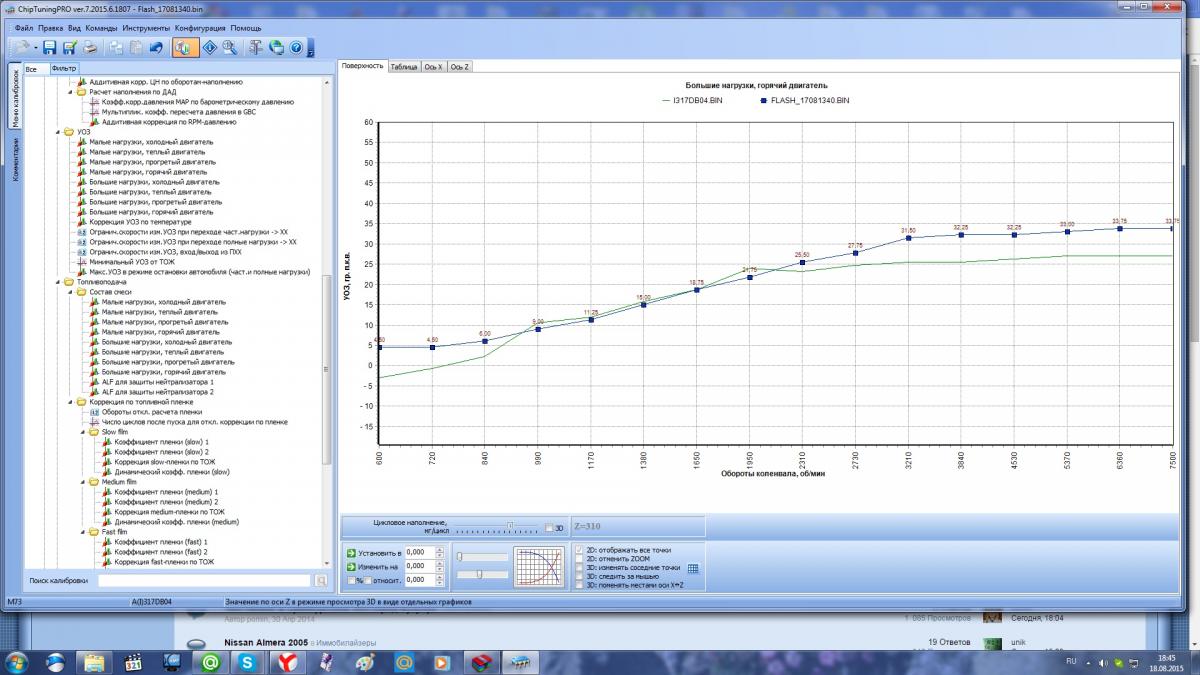Collapse the 'Slow film' tree node

tap(82, 432)
